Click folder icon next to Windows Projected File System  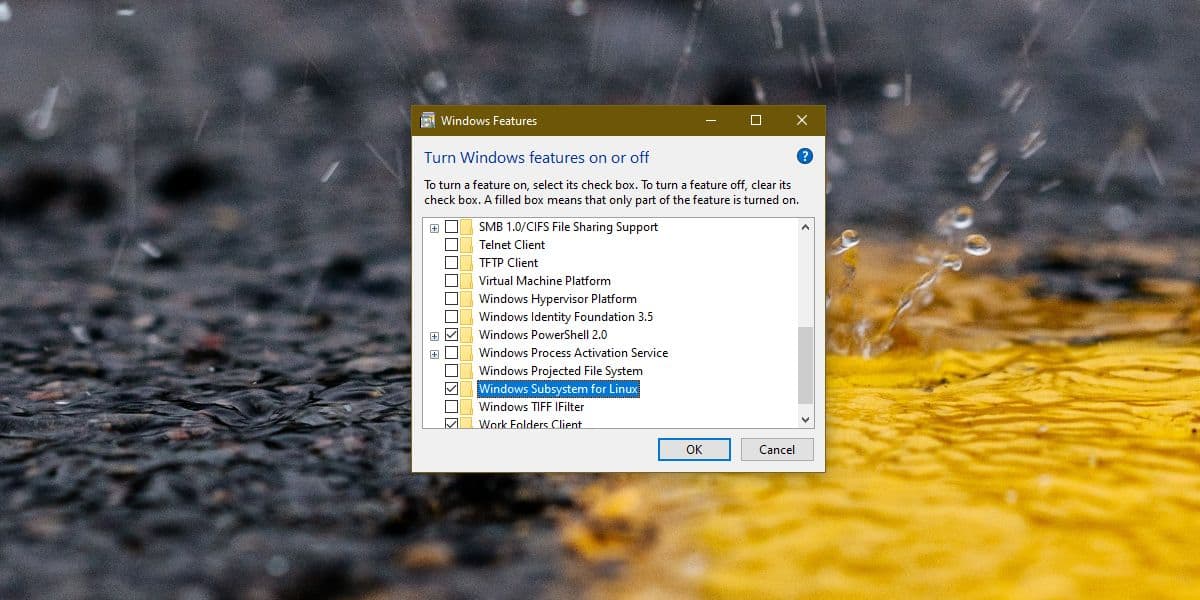point(467,371)
